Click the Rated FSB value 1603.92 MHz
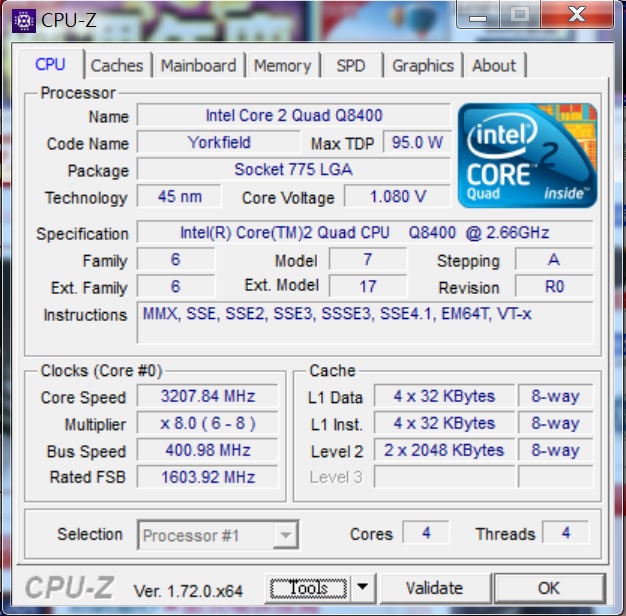 [x=208, y=477]
